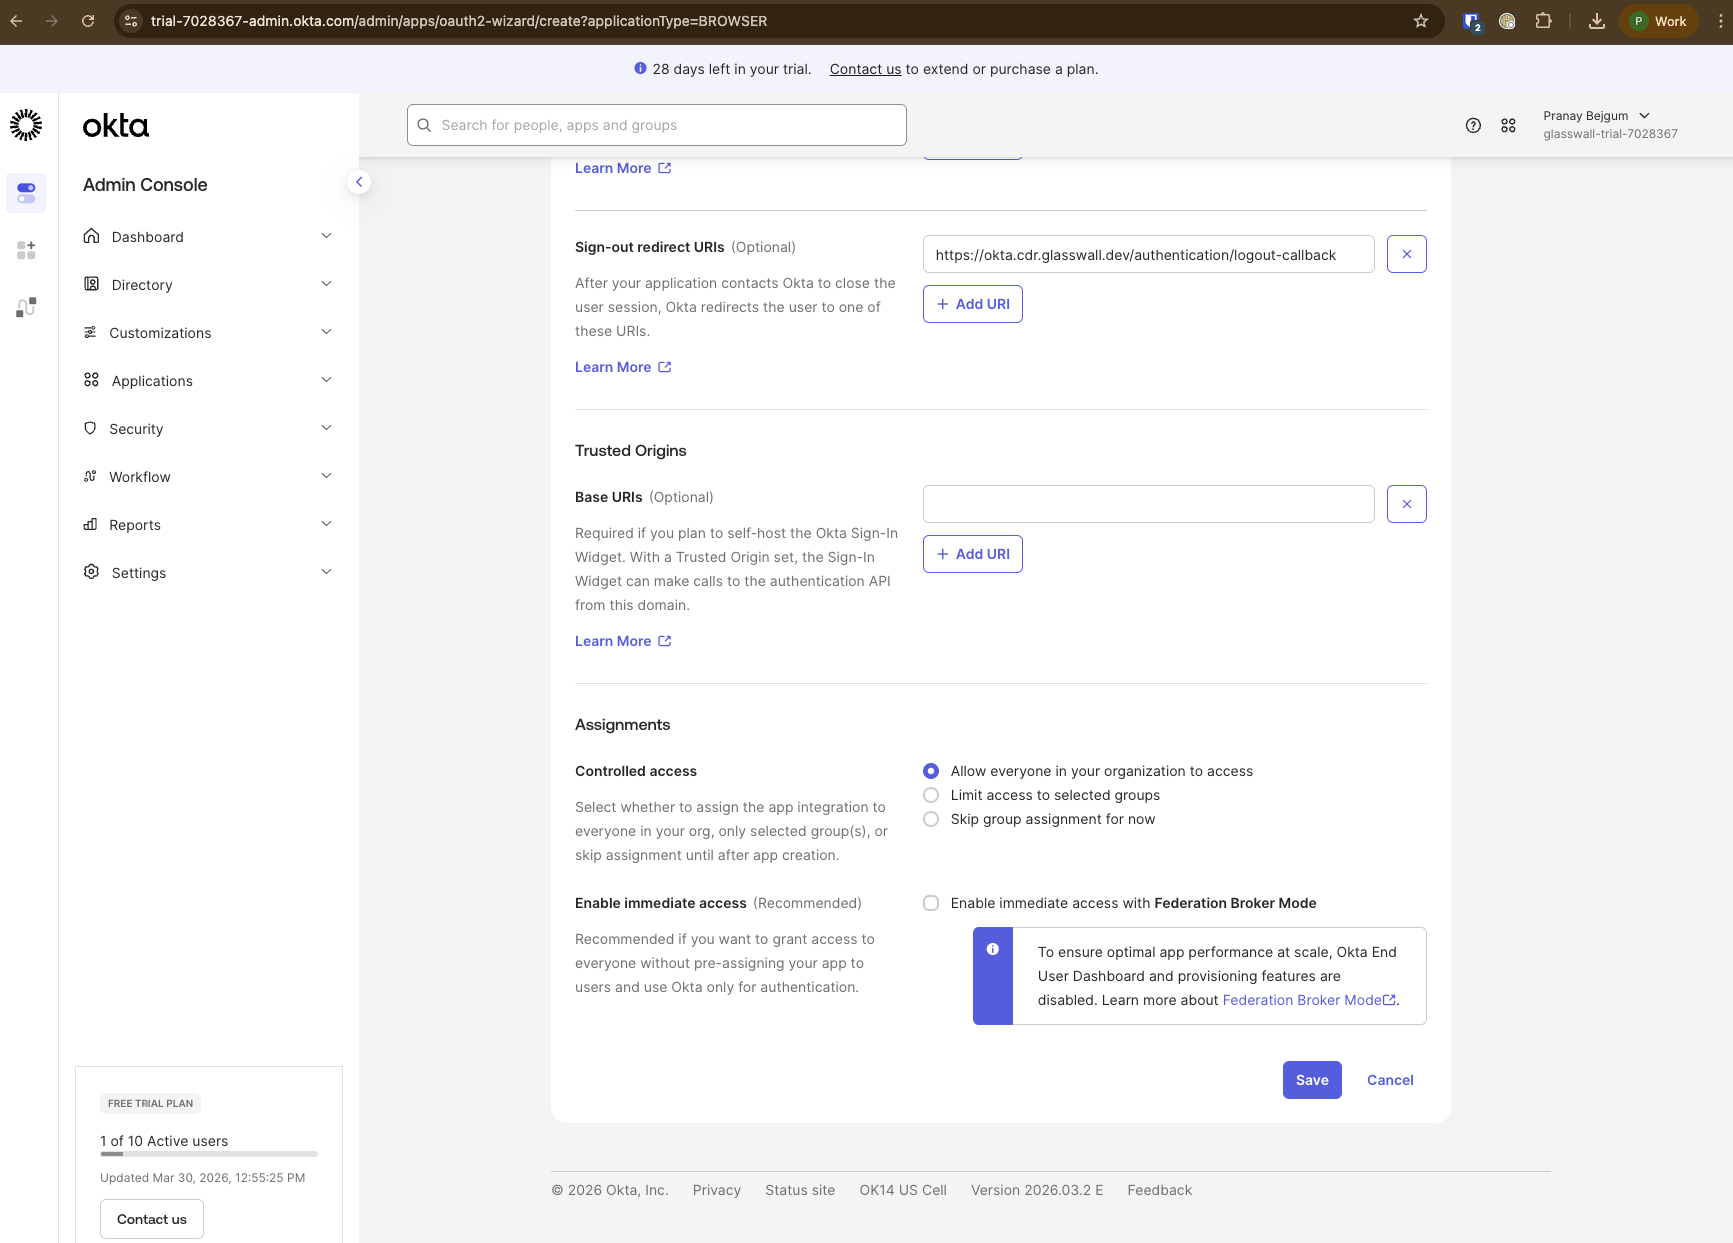
Task: Expand the Workflow menu chevron
Action: click(326, 476)
